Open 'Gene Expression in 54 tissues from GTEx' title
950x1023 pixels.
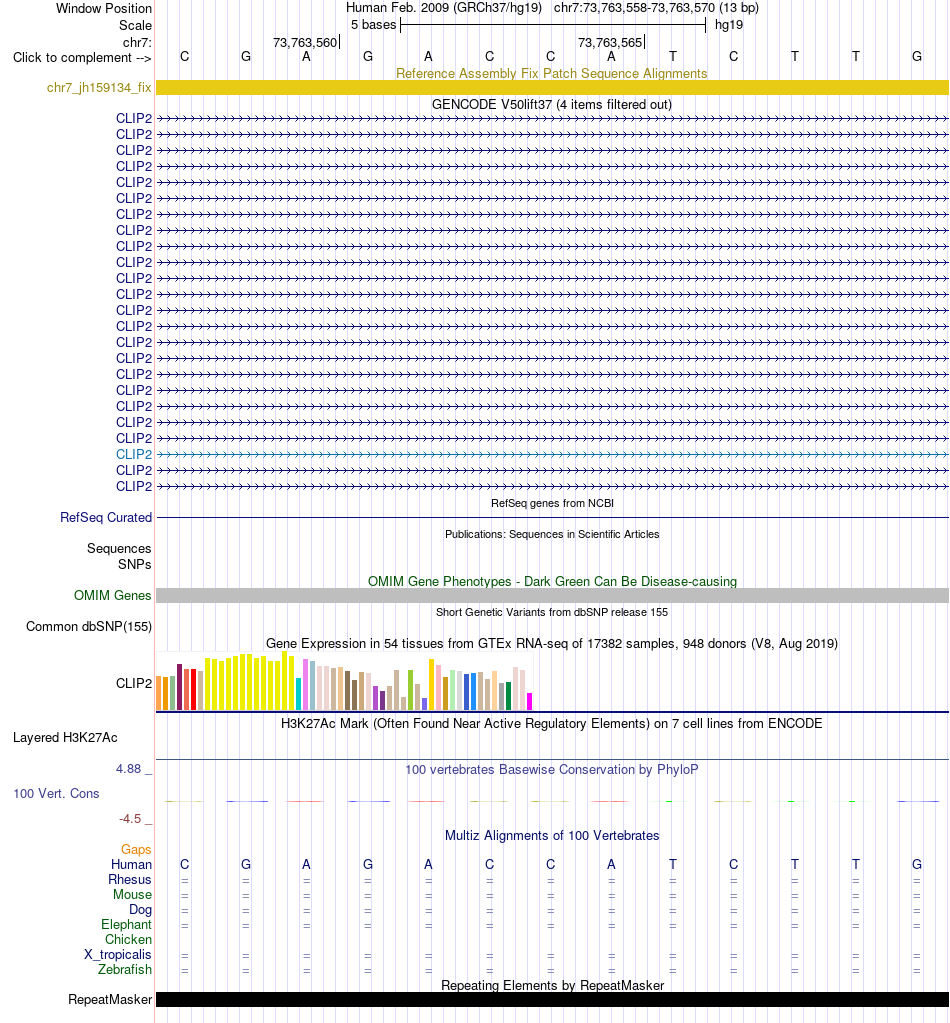click(551, 643)
